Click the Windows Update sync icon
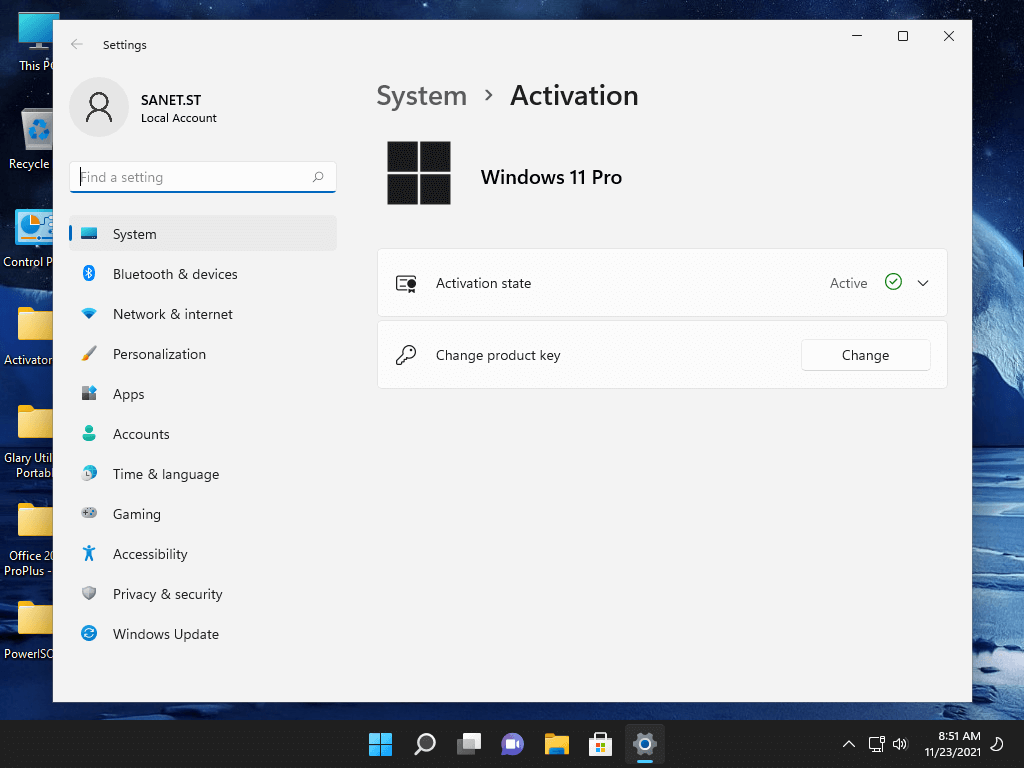The width and height of the screenshot is (1024, 768). point(89,634)
